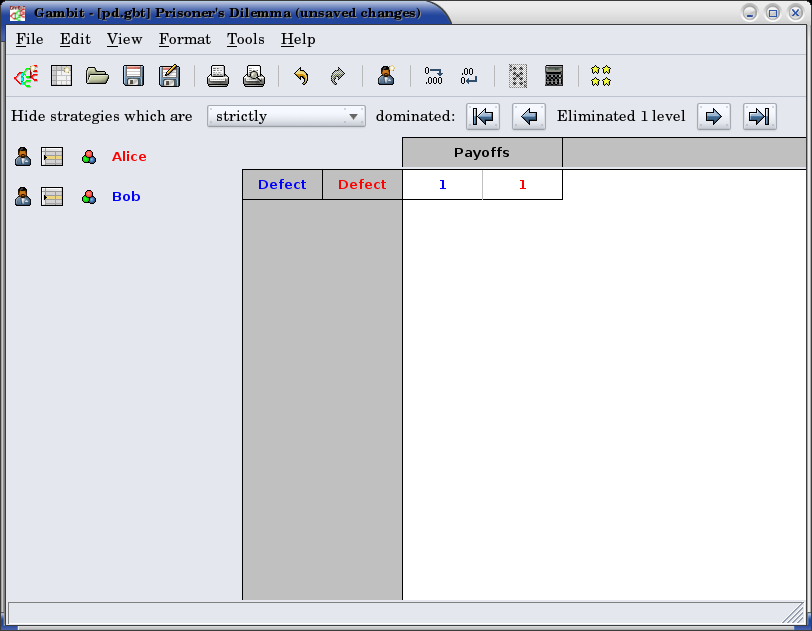The width and height of the screenshot is (812, 631).
Task: Increase decimal places displayed
Action: (433, 76)
